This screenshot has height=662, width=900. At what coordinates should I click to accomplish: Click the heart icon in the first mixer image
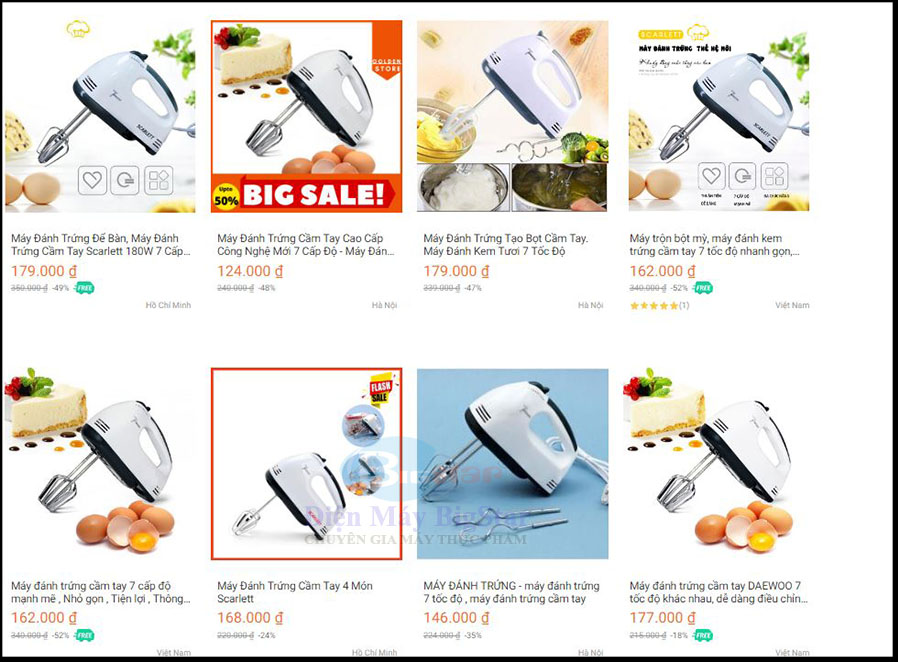pos(92,180)
